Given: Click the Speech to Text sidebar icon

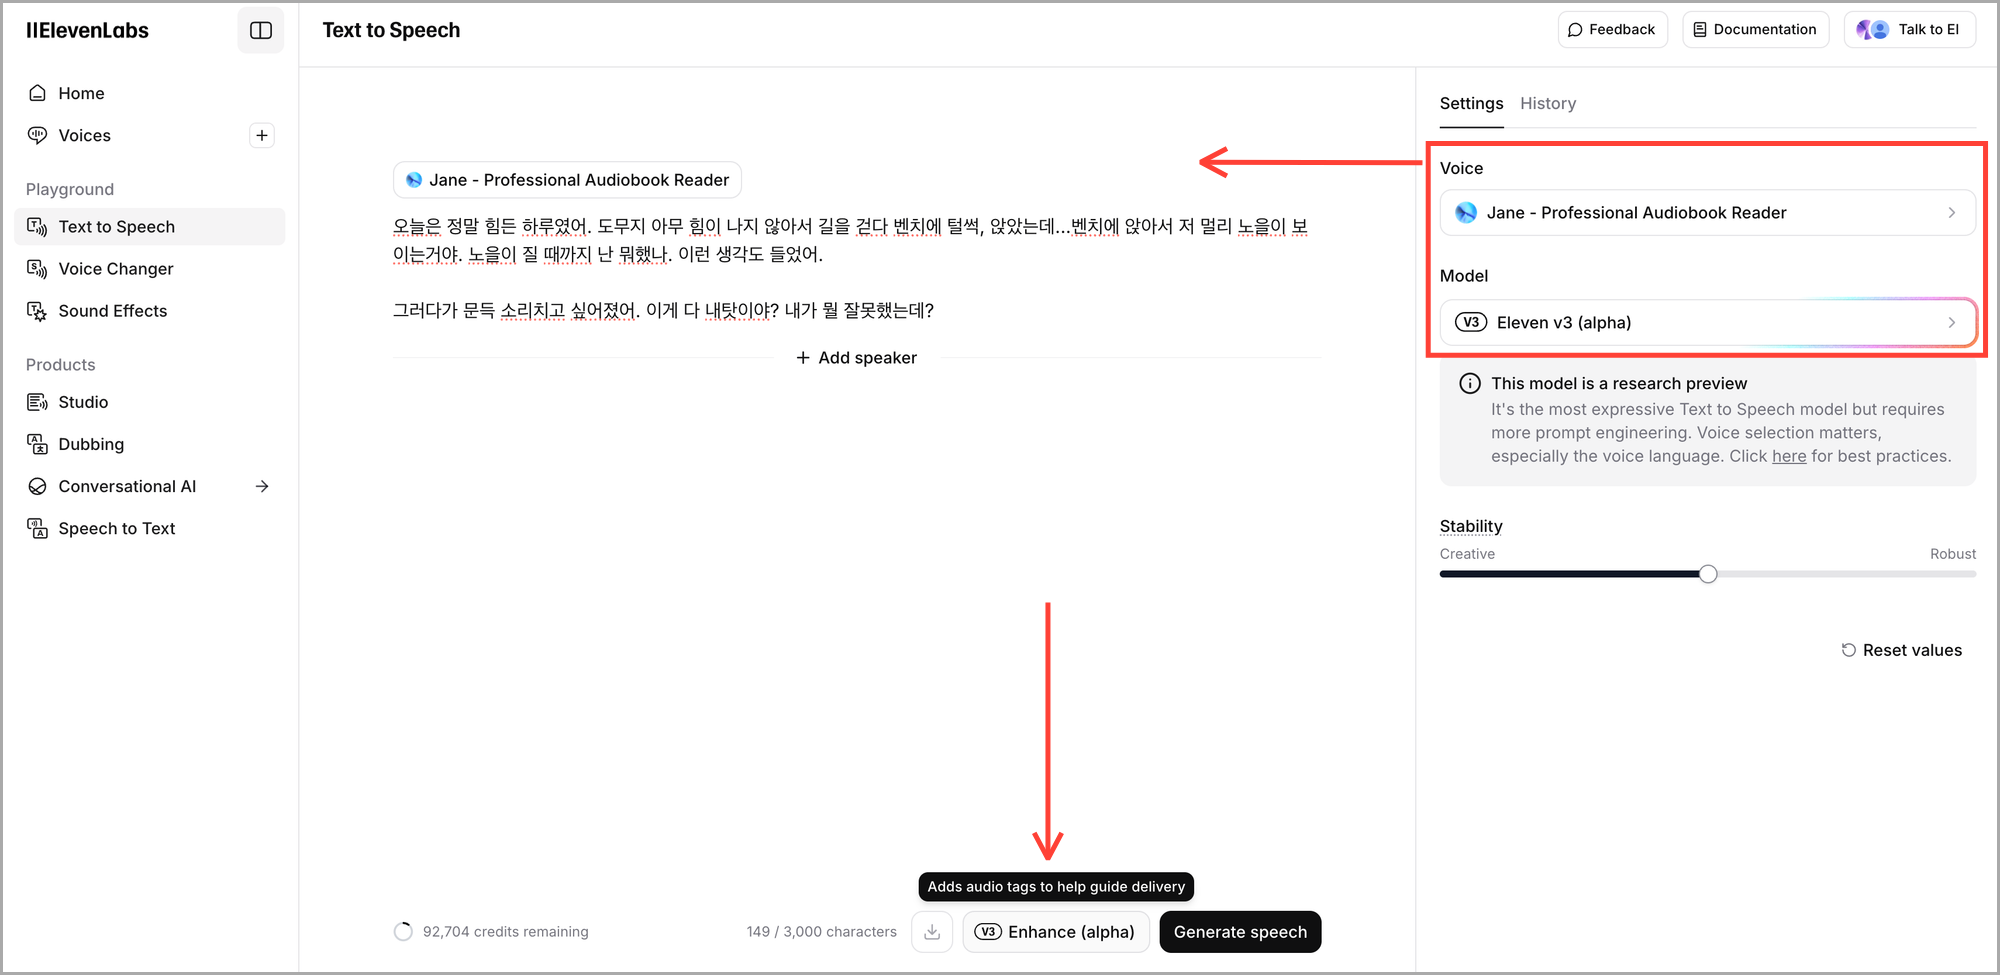Looking at the screenshot, I should click(38, 528).
